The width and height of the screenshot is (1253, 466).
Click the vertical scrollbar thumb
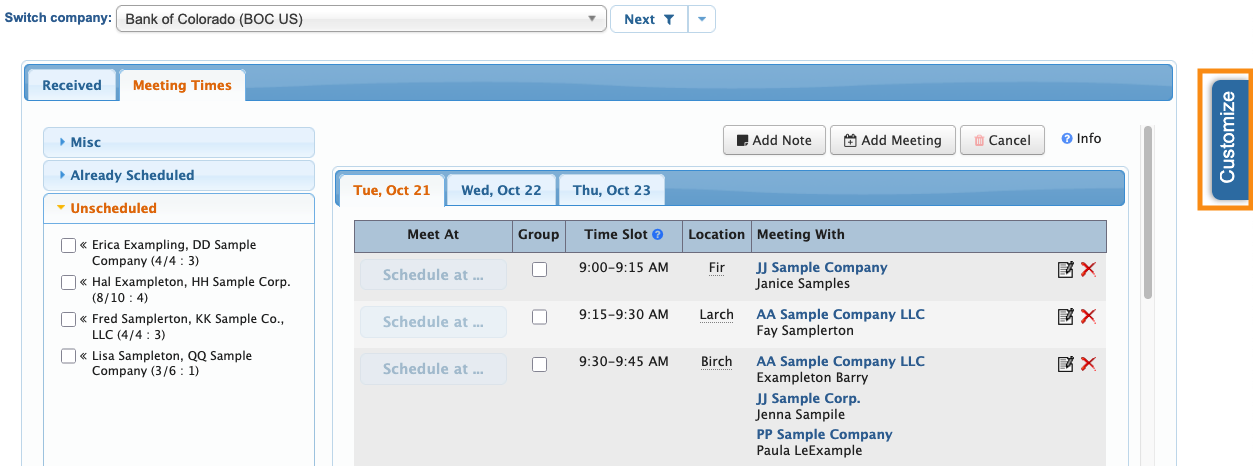click(1148, 210)
